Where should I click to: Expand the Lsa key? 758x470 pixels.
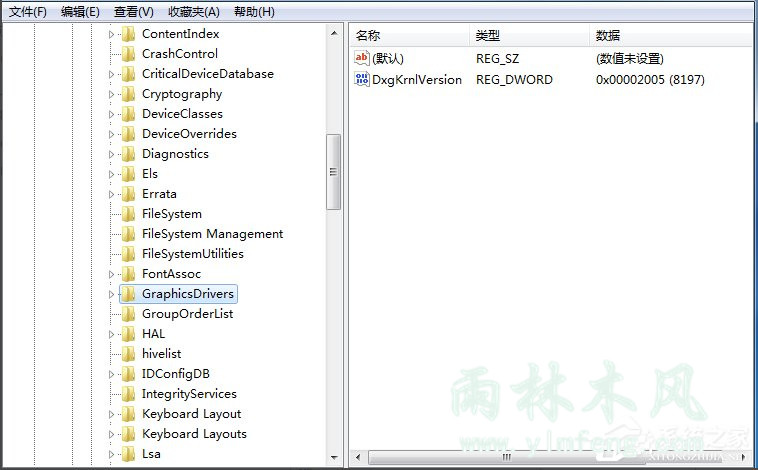111,455
